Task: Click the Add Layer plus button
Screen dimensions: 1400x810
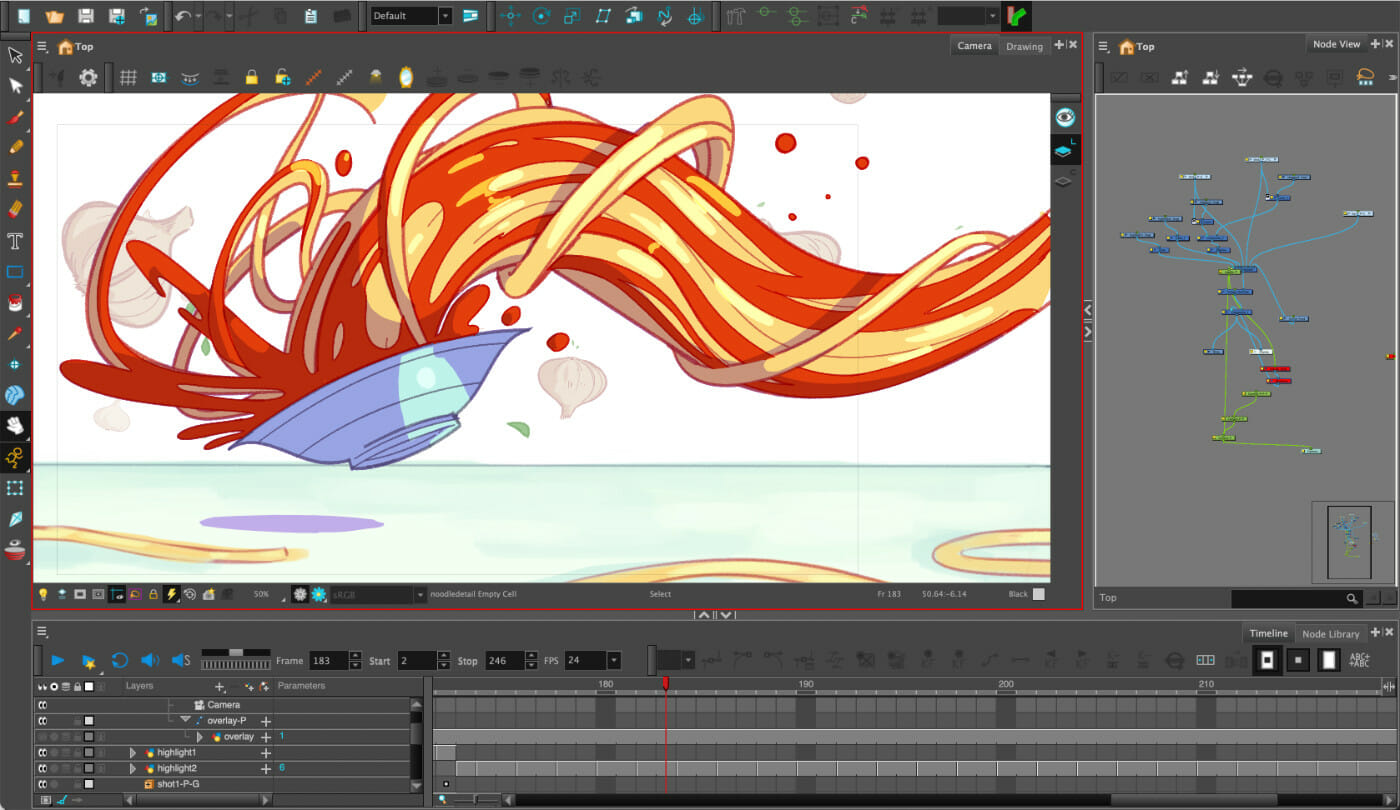Action: point(219,687)
